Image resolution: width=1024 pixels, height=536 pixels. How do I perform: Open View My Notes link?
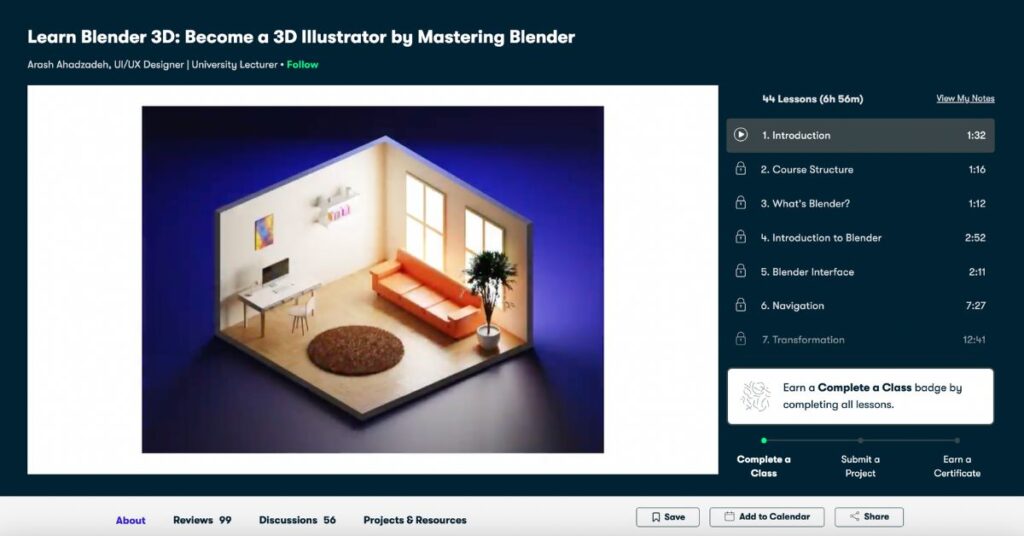pos(965,99)
